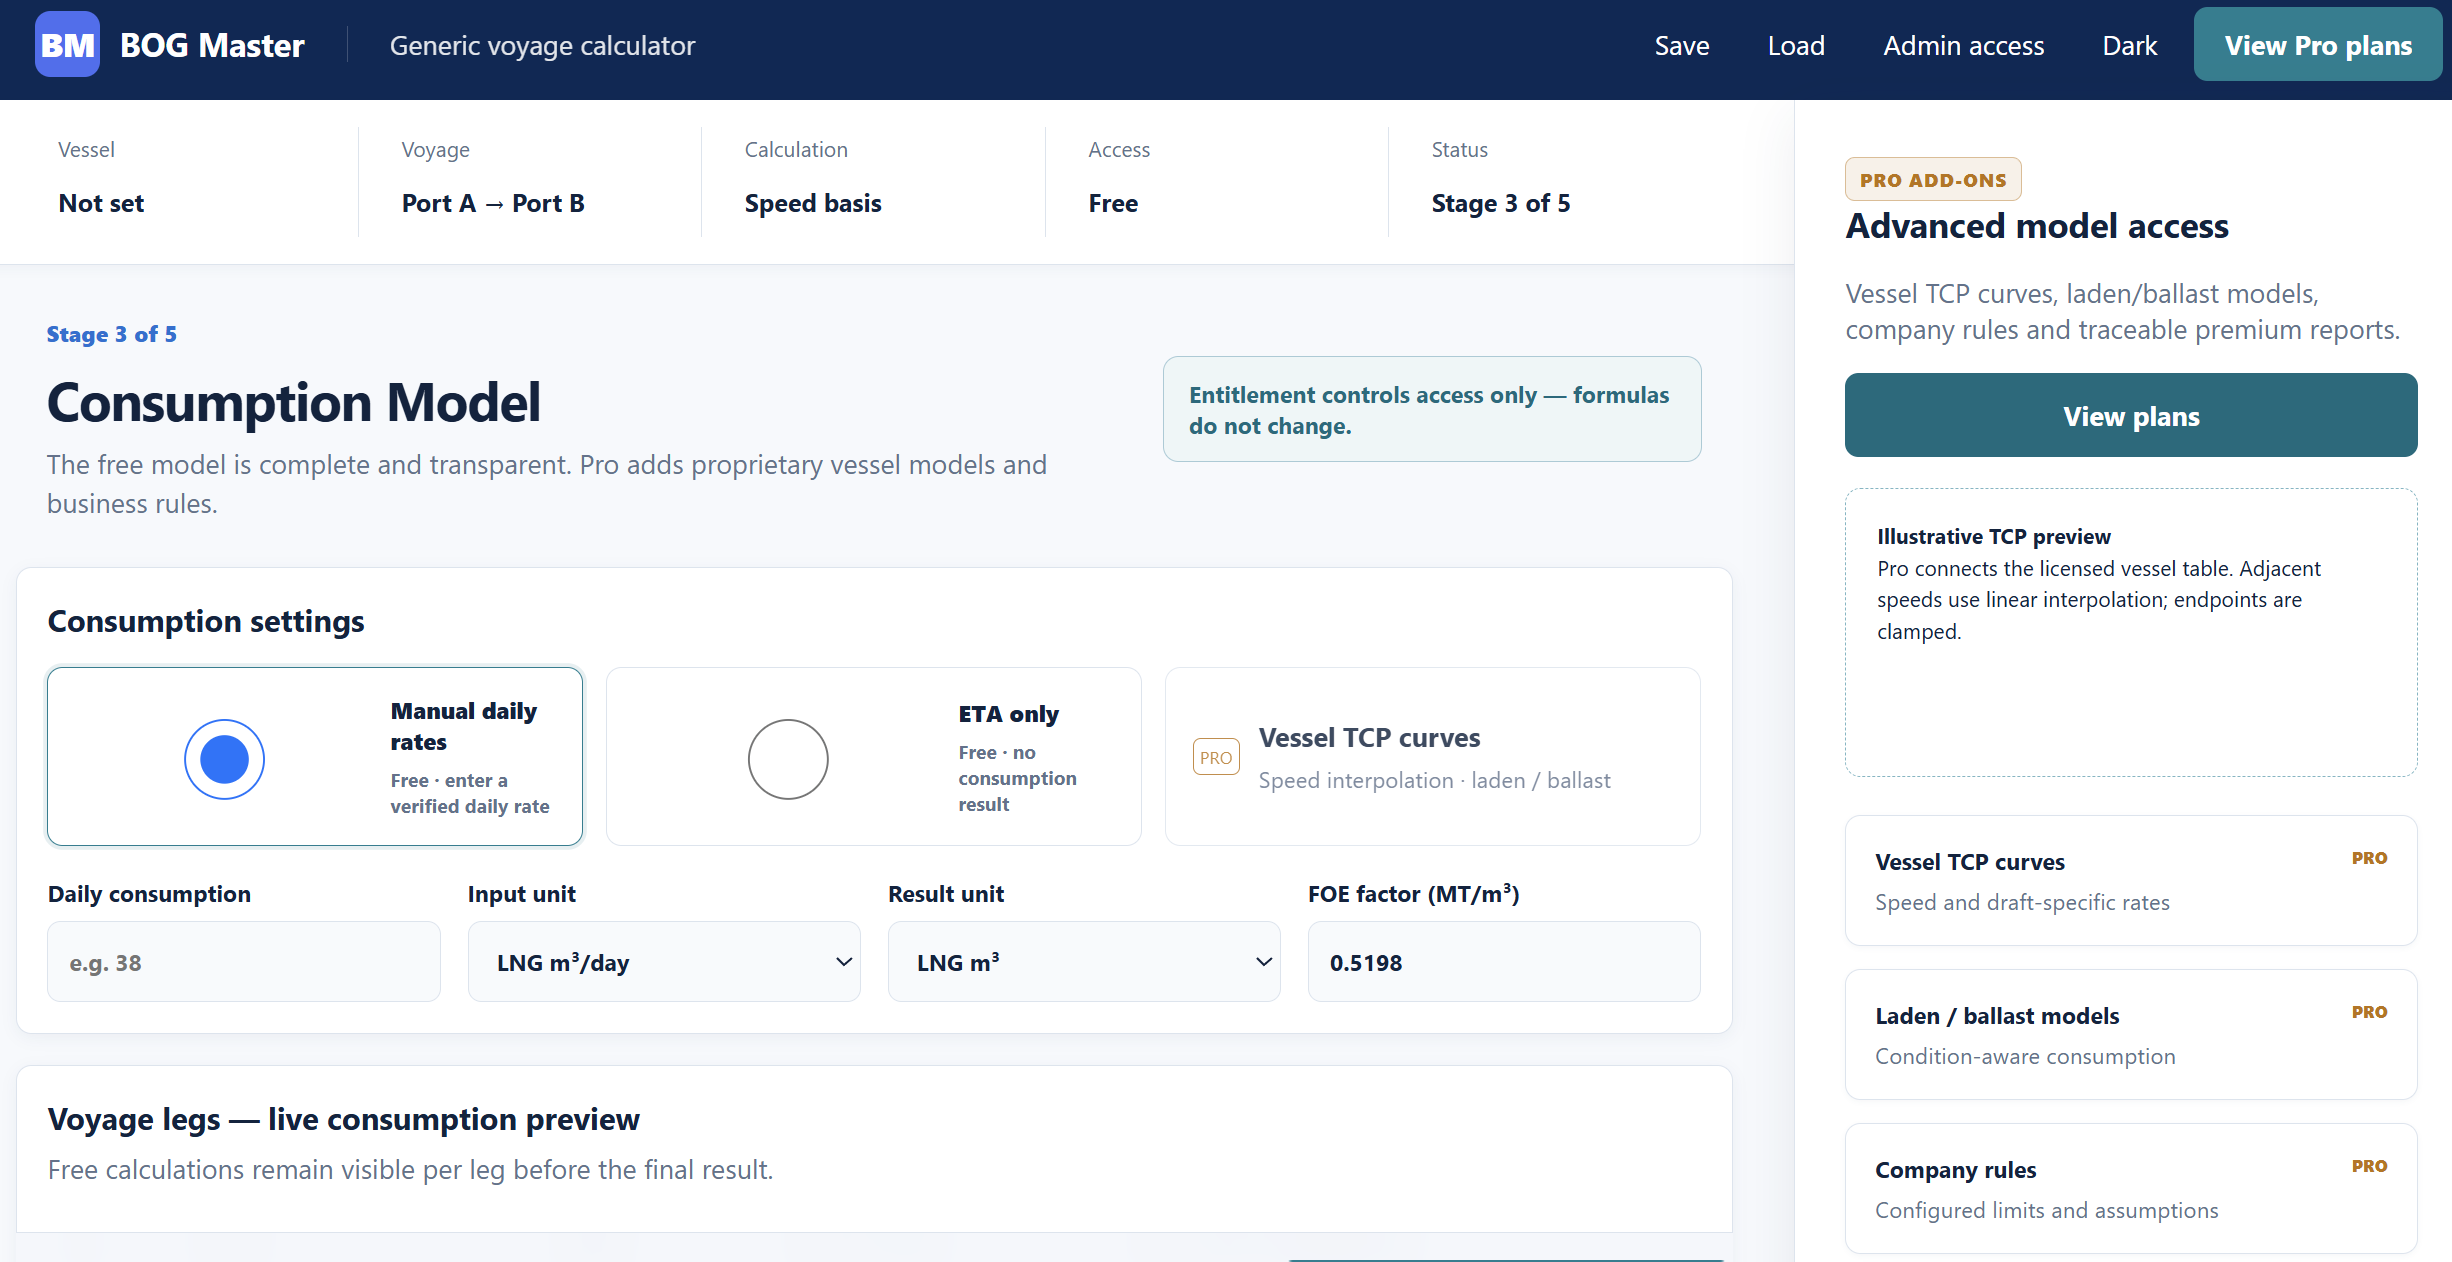Click the 'Consumption Model' heading
The height and width of the screenshot is (1262, 2452).
(294, 402)
